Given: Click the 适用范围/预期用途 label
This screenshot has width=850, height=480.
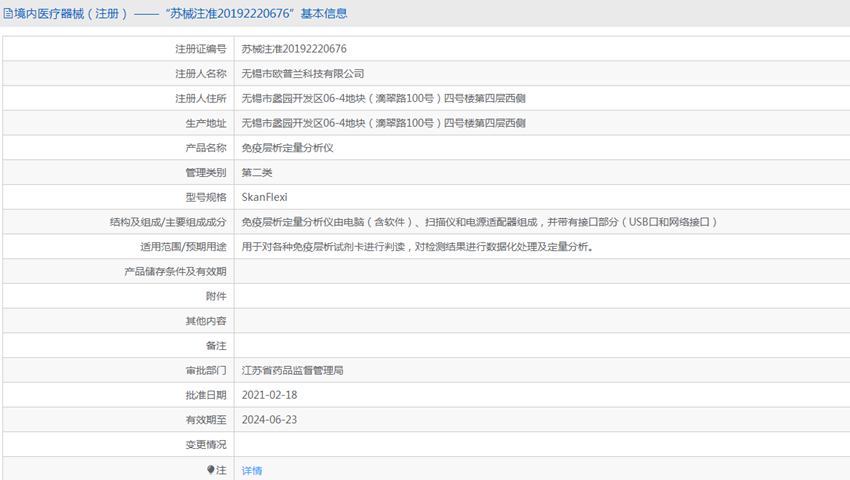Looking at the screenshot, I should (183, 247).
